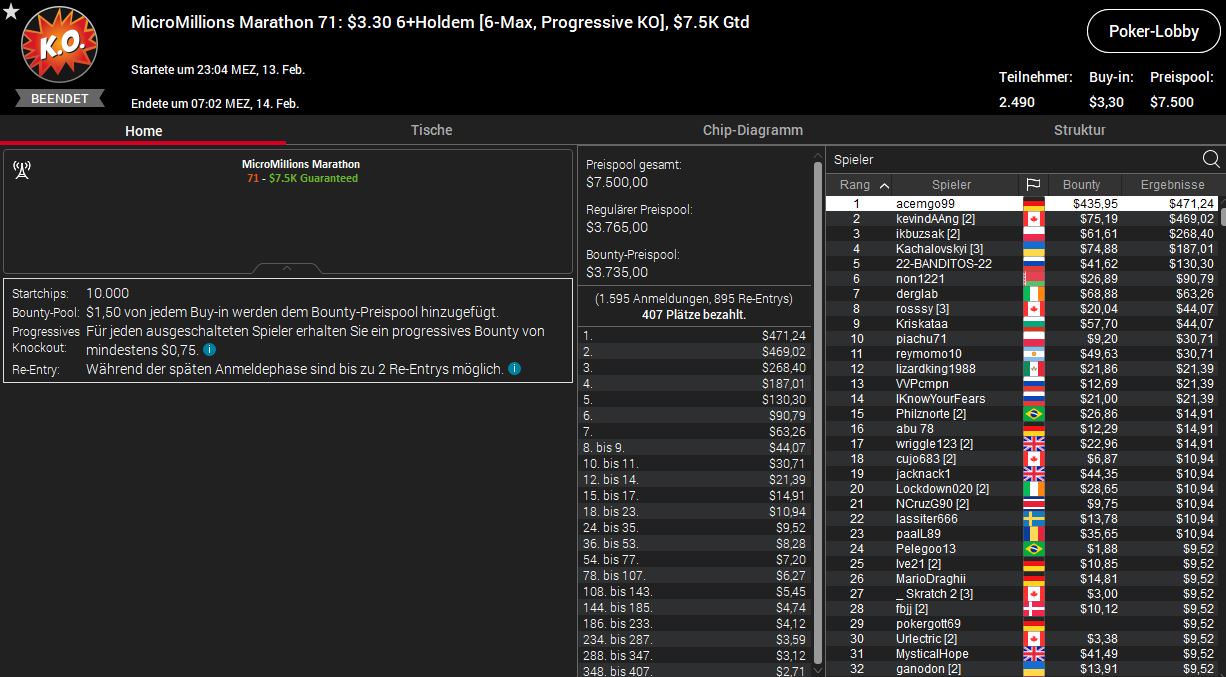
Task: Select the Home tab
Action: [143, 131]
